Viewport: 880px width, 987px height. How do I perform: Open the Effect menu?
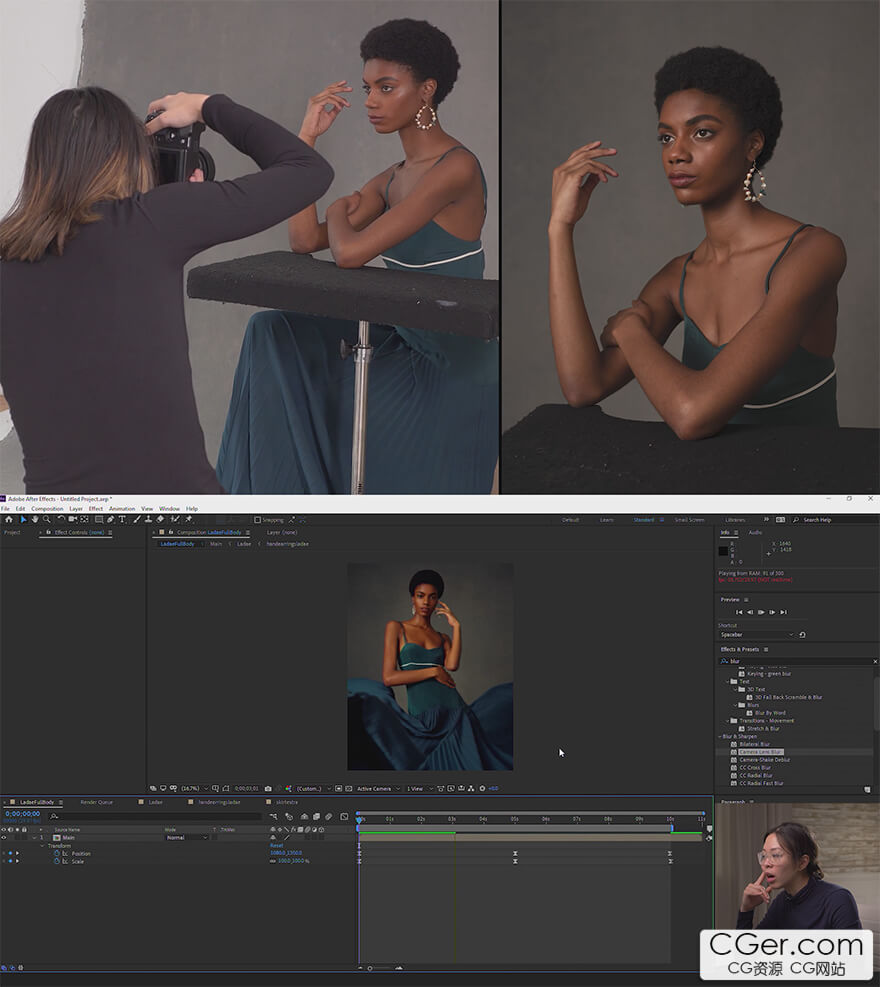96,509
